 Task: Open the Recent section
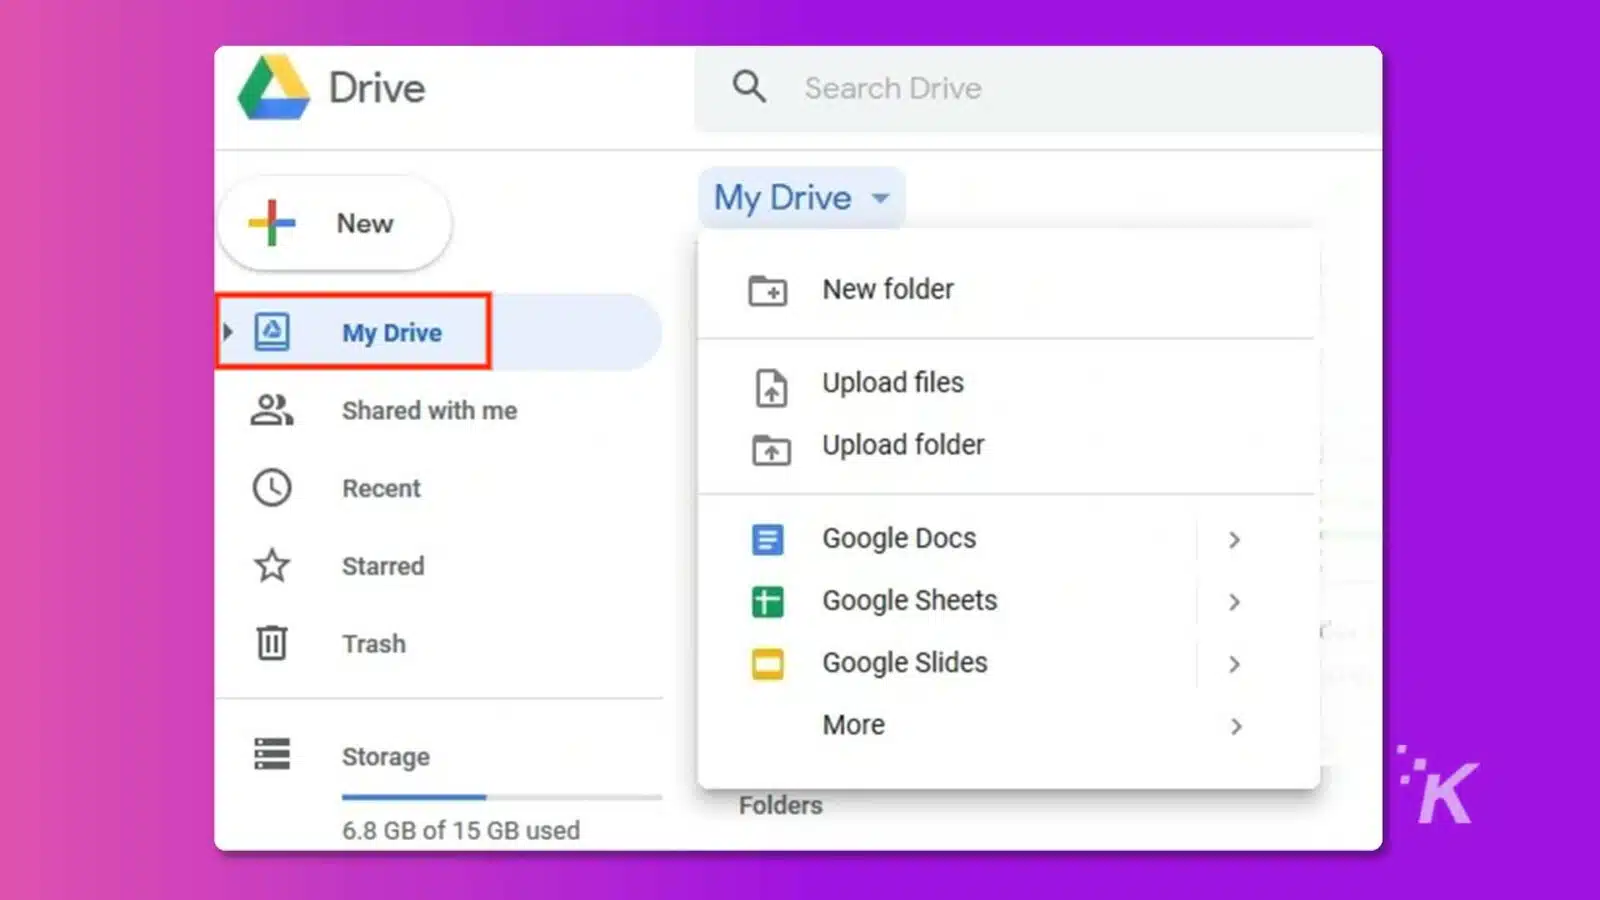pyautogui.click(x=381, y=488)
